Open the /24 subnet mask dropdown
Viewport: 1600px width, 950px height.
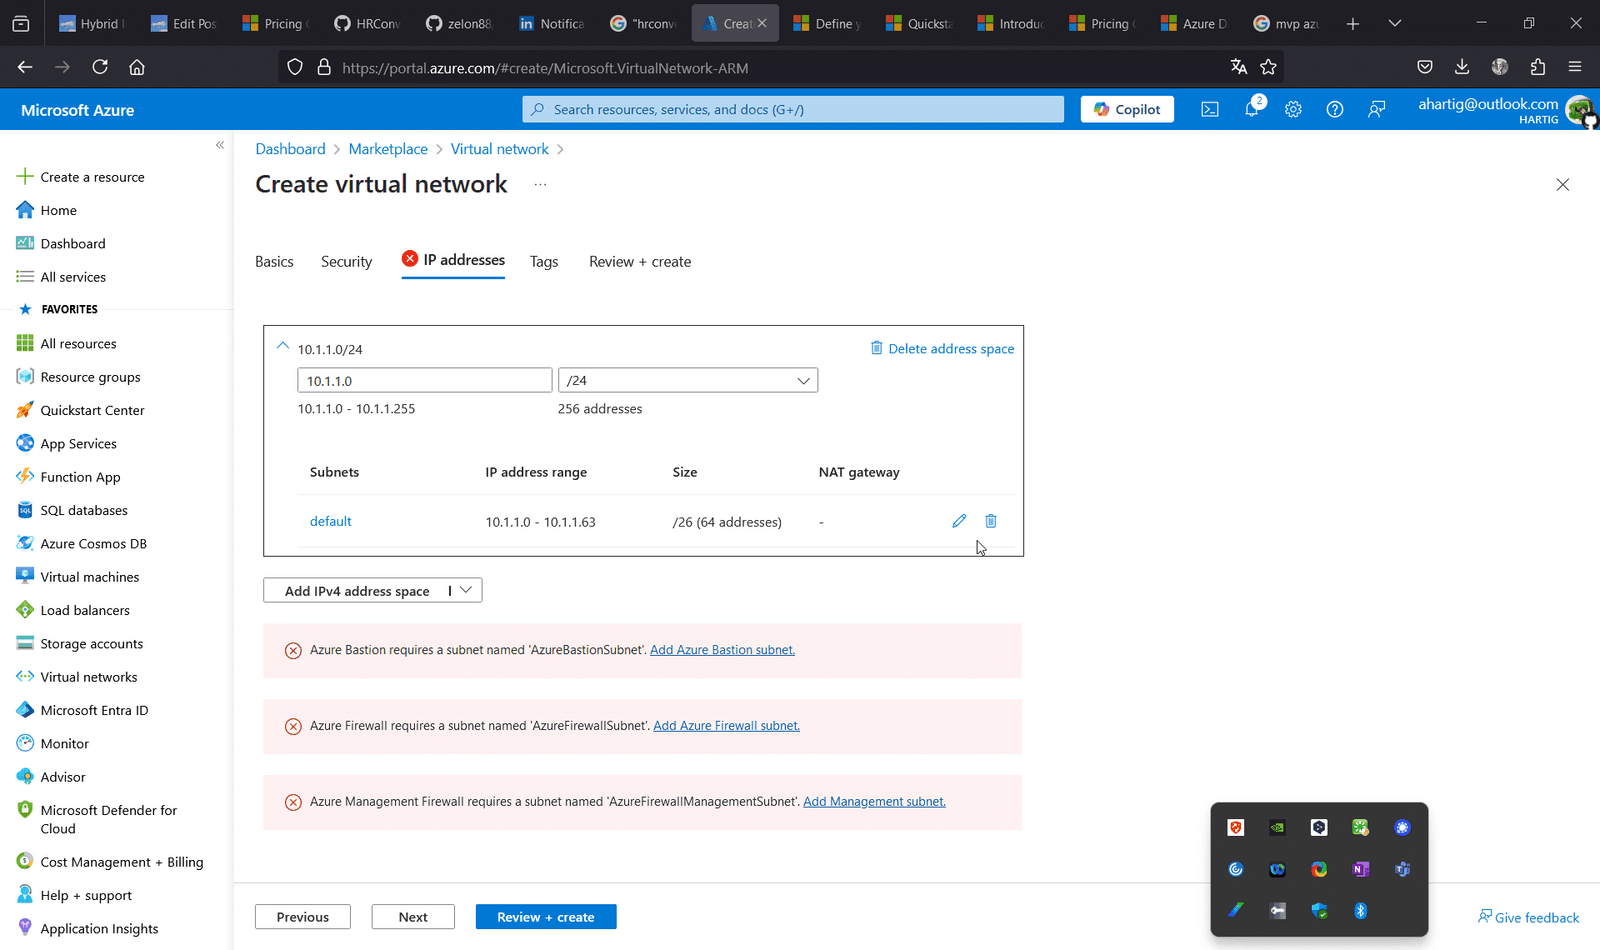pyautogui.click(x=803, y=380)
